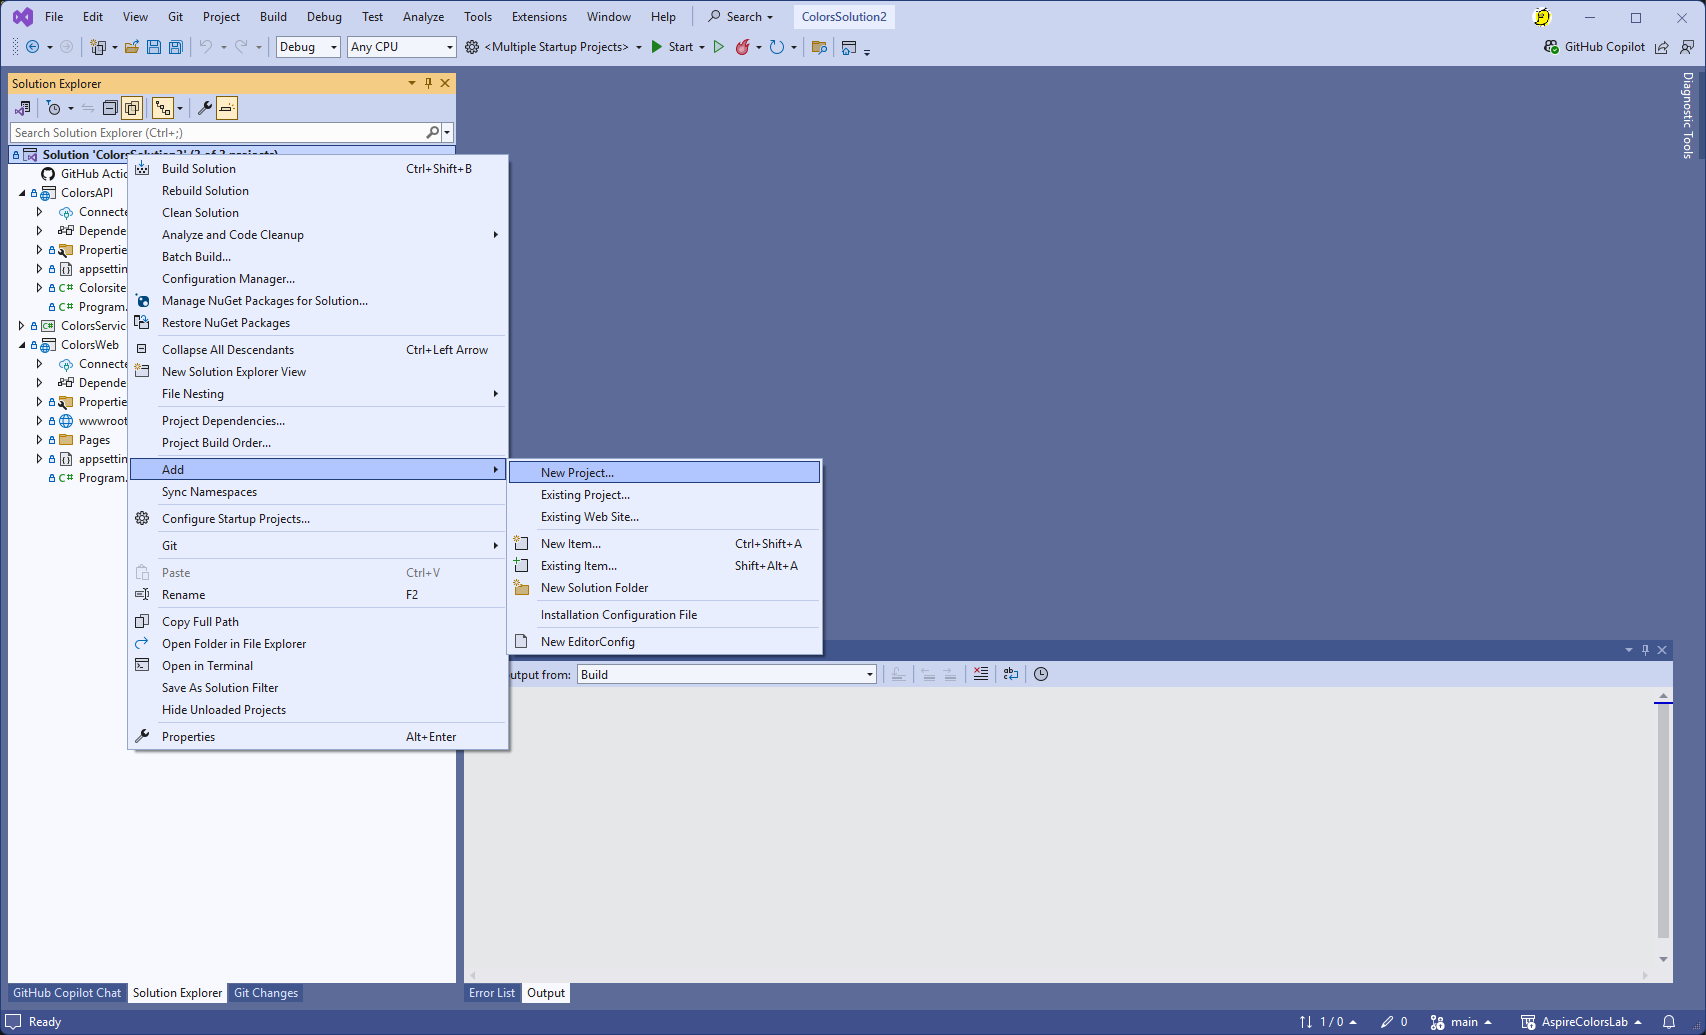Click Clear All in the Output toolbar
The width and height of the screenshot is (1706, 1035).
click(981, 674)
